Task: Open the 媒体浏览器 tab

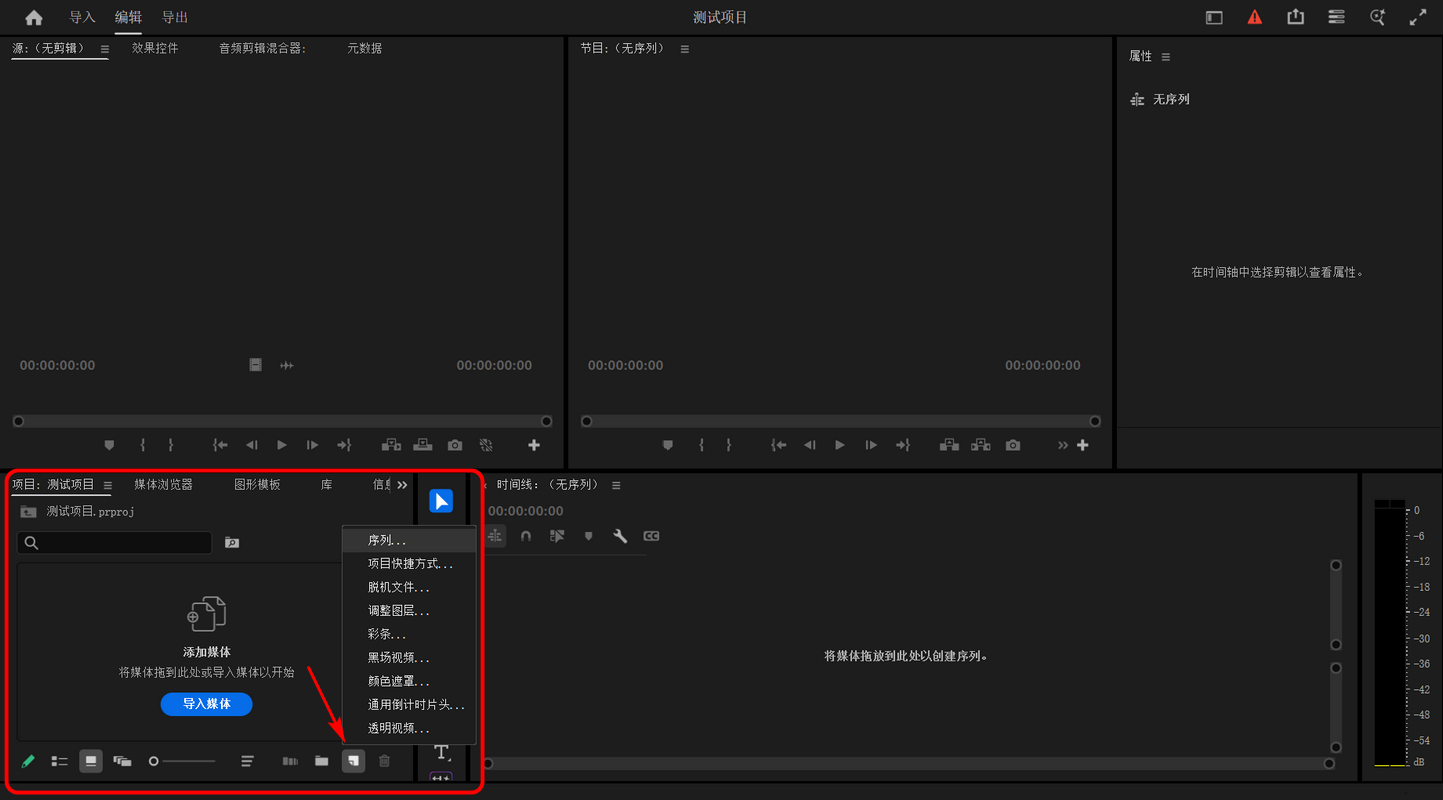Action: coord(164,484)
